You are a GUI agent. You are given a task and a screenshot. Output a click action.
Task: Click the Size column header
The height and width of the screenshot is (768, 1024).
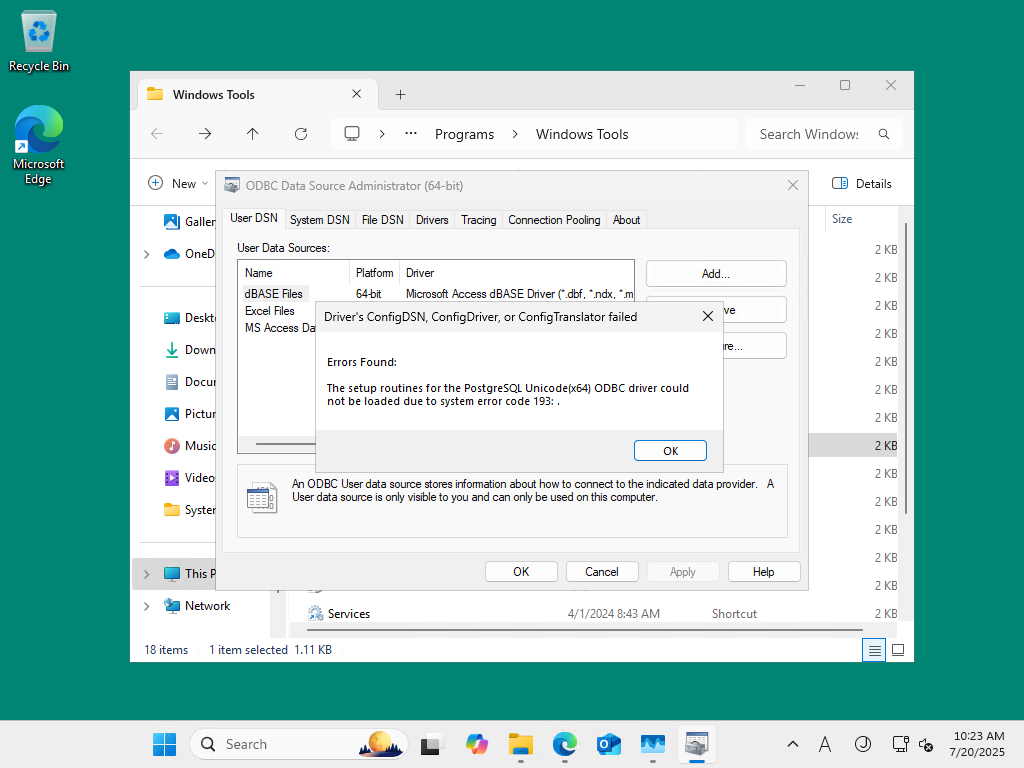(x=842, y=219)
